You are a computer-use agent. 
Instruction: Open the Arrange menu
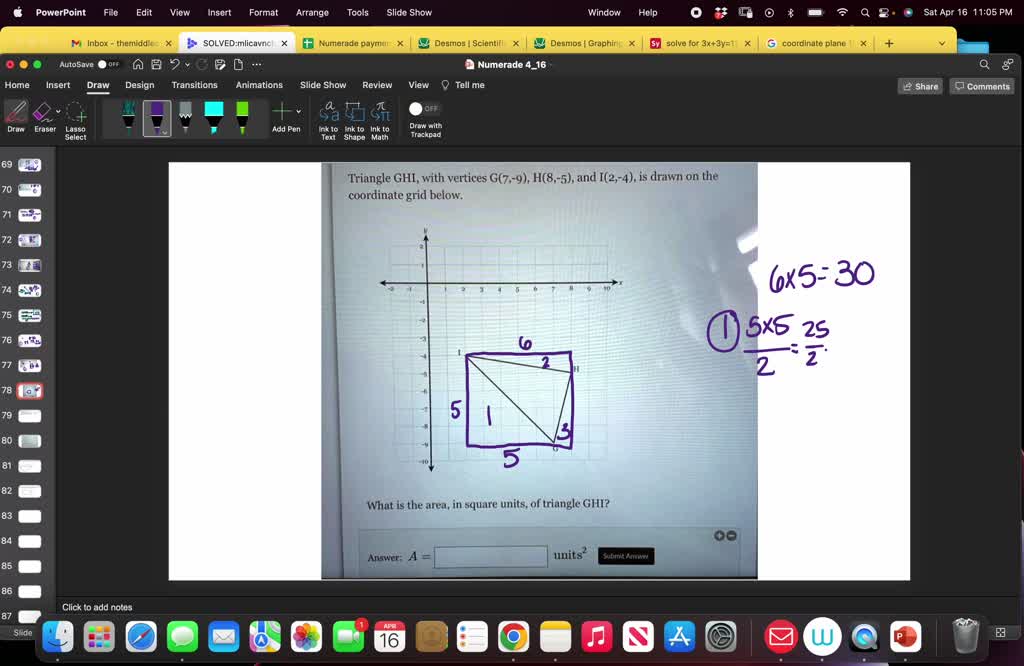coord(312,14)
